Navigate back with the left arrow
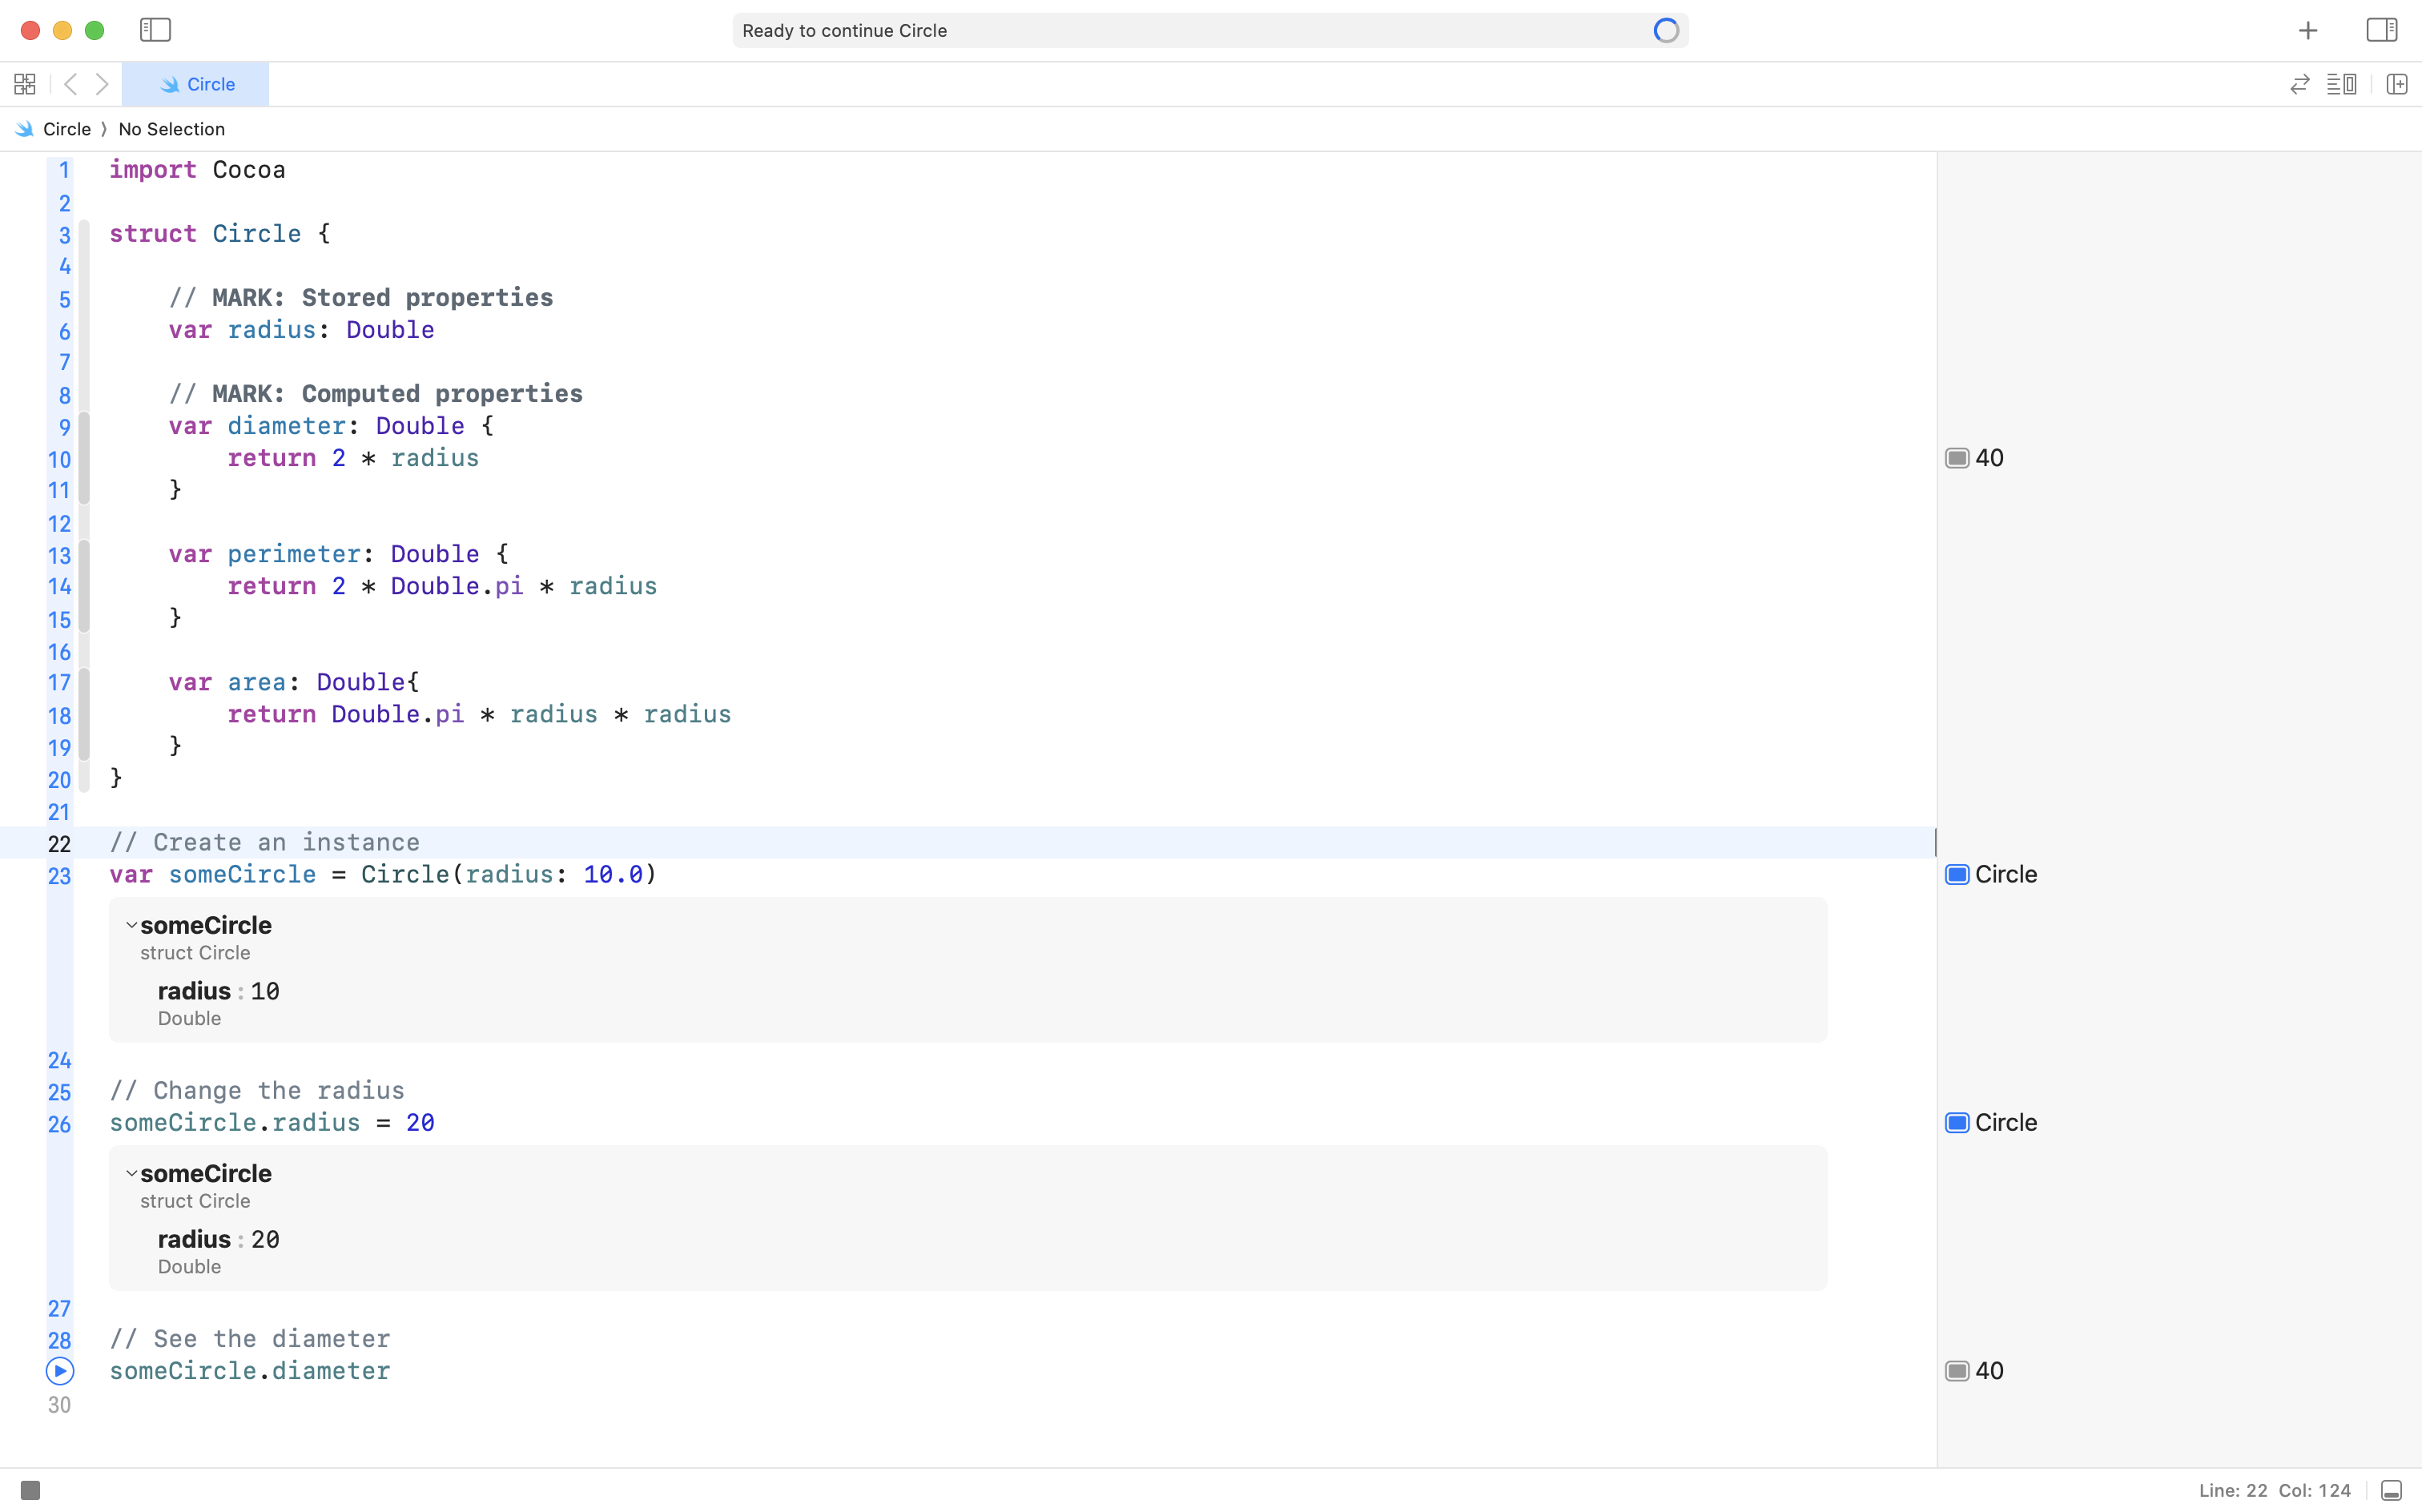Screen dimensions: 2422x1512 tap(69, 84)
